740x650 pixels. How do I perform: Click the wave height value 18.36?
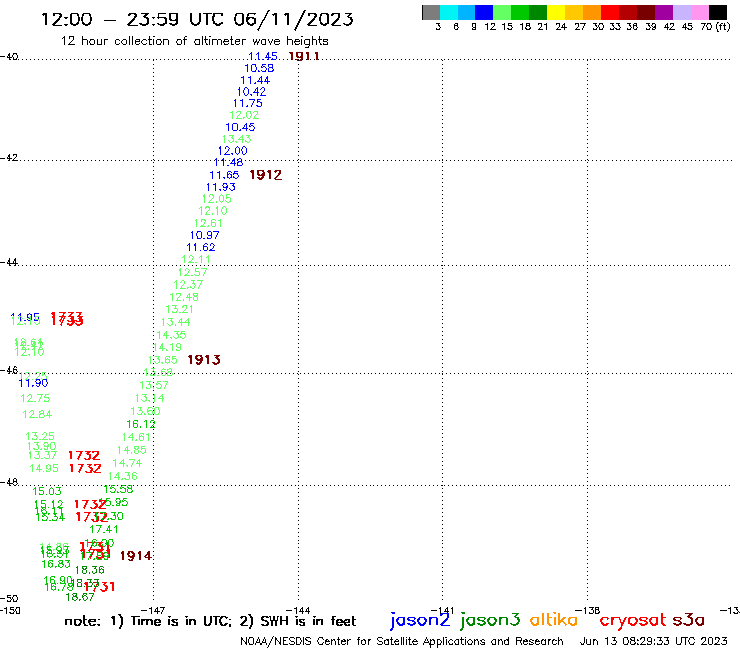tap(90, 570)
